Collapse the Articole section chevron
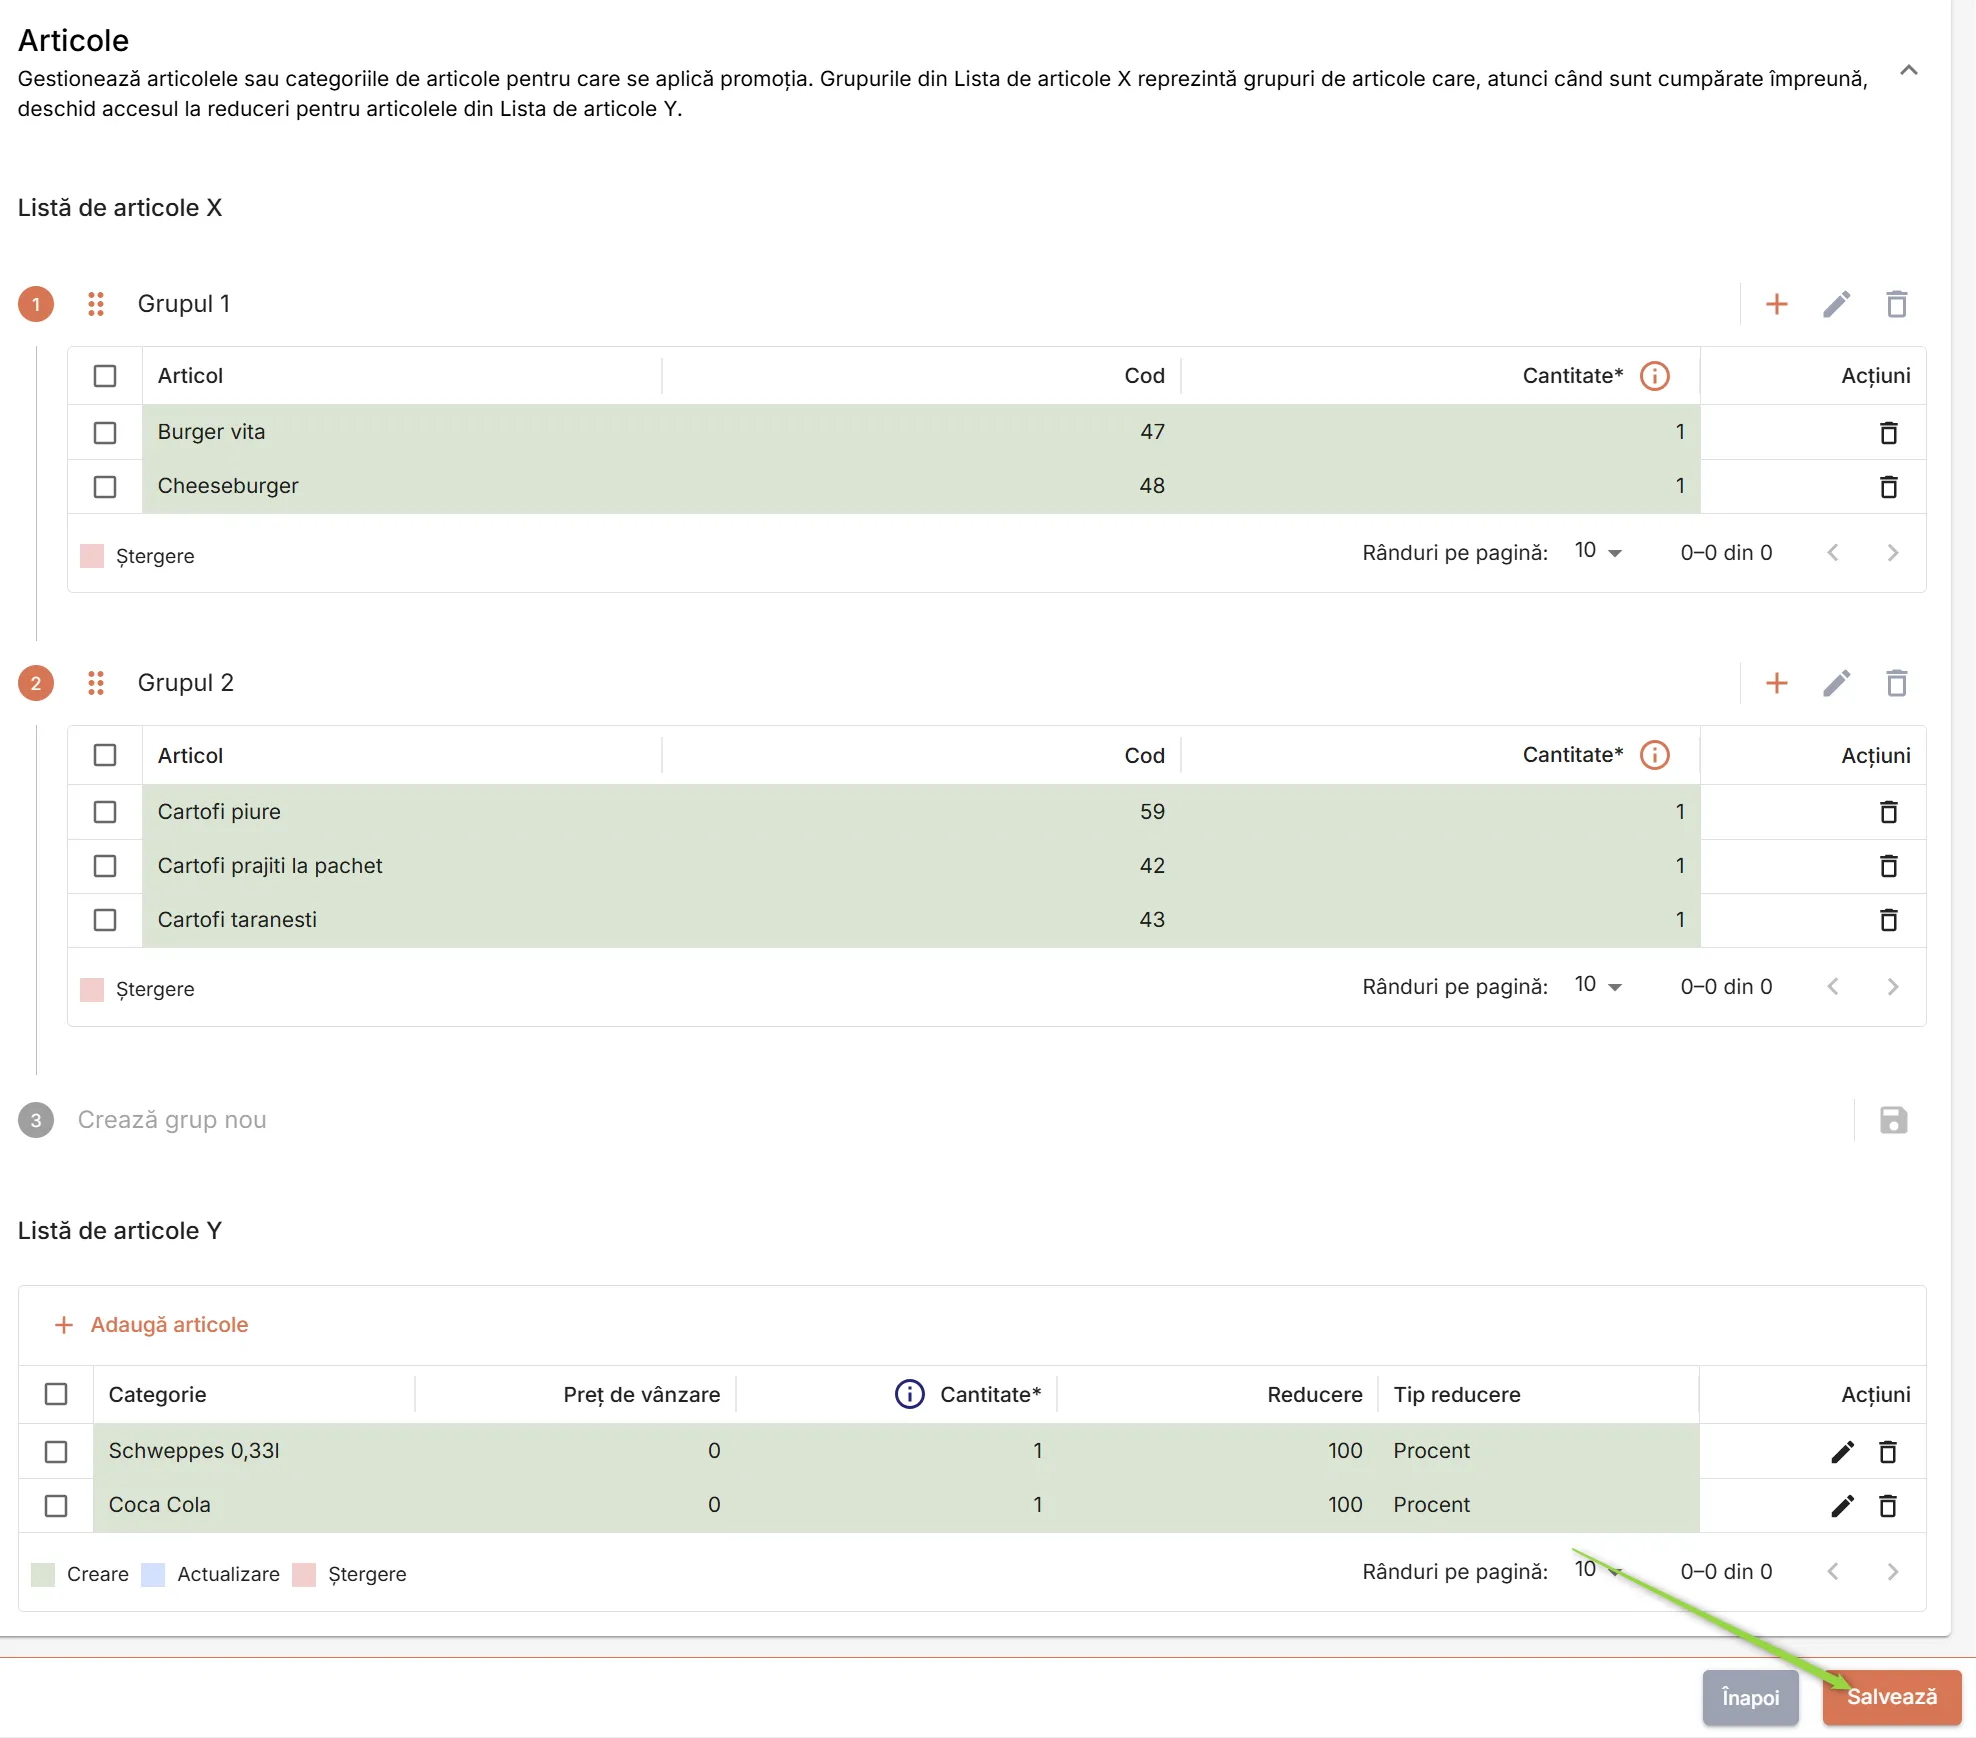 [x=1908, y=70]
